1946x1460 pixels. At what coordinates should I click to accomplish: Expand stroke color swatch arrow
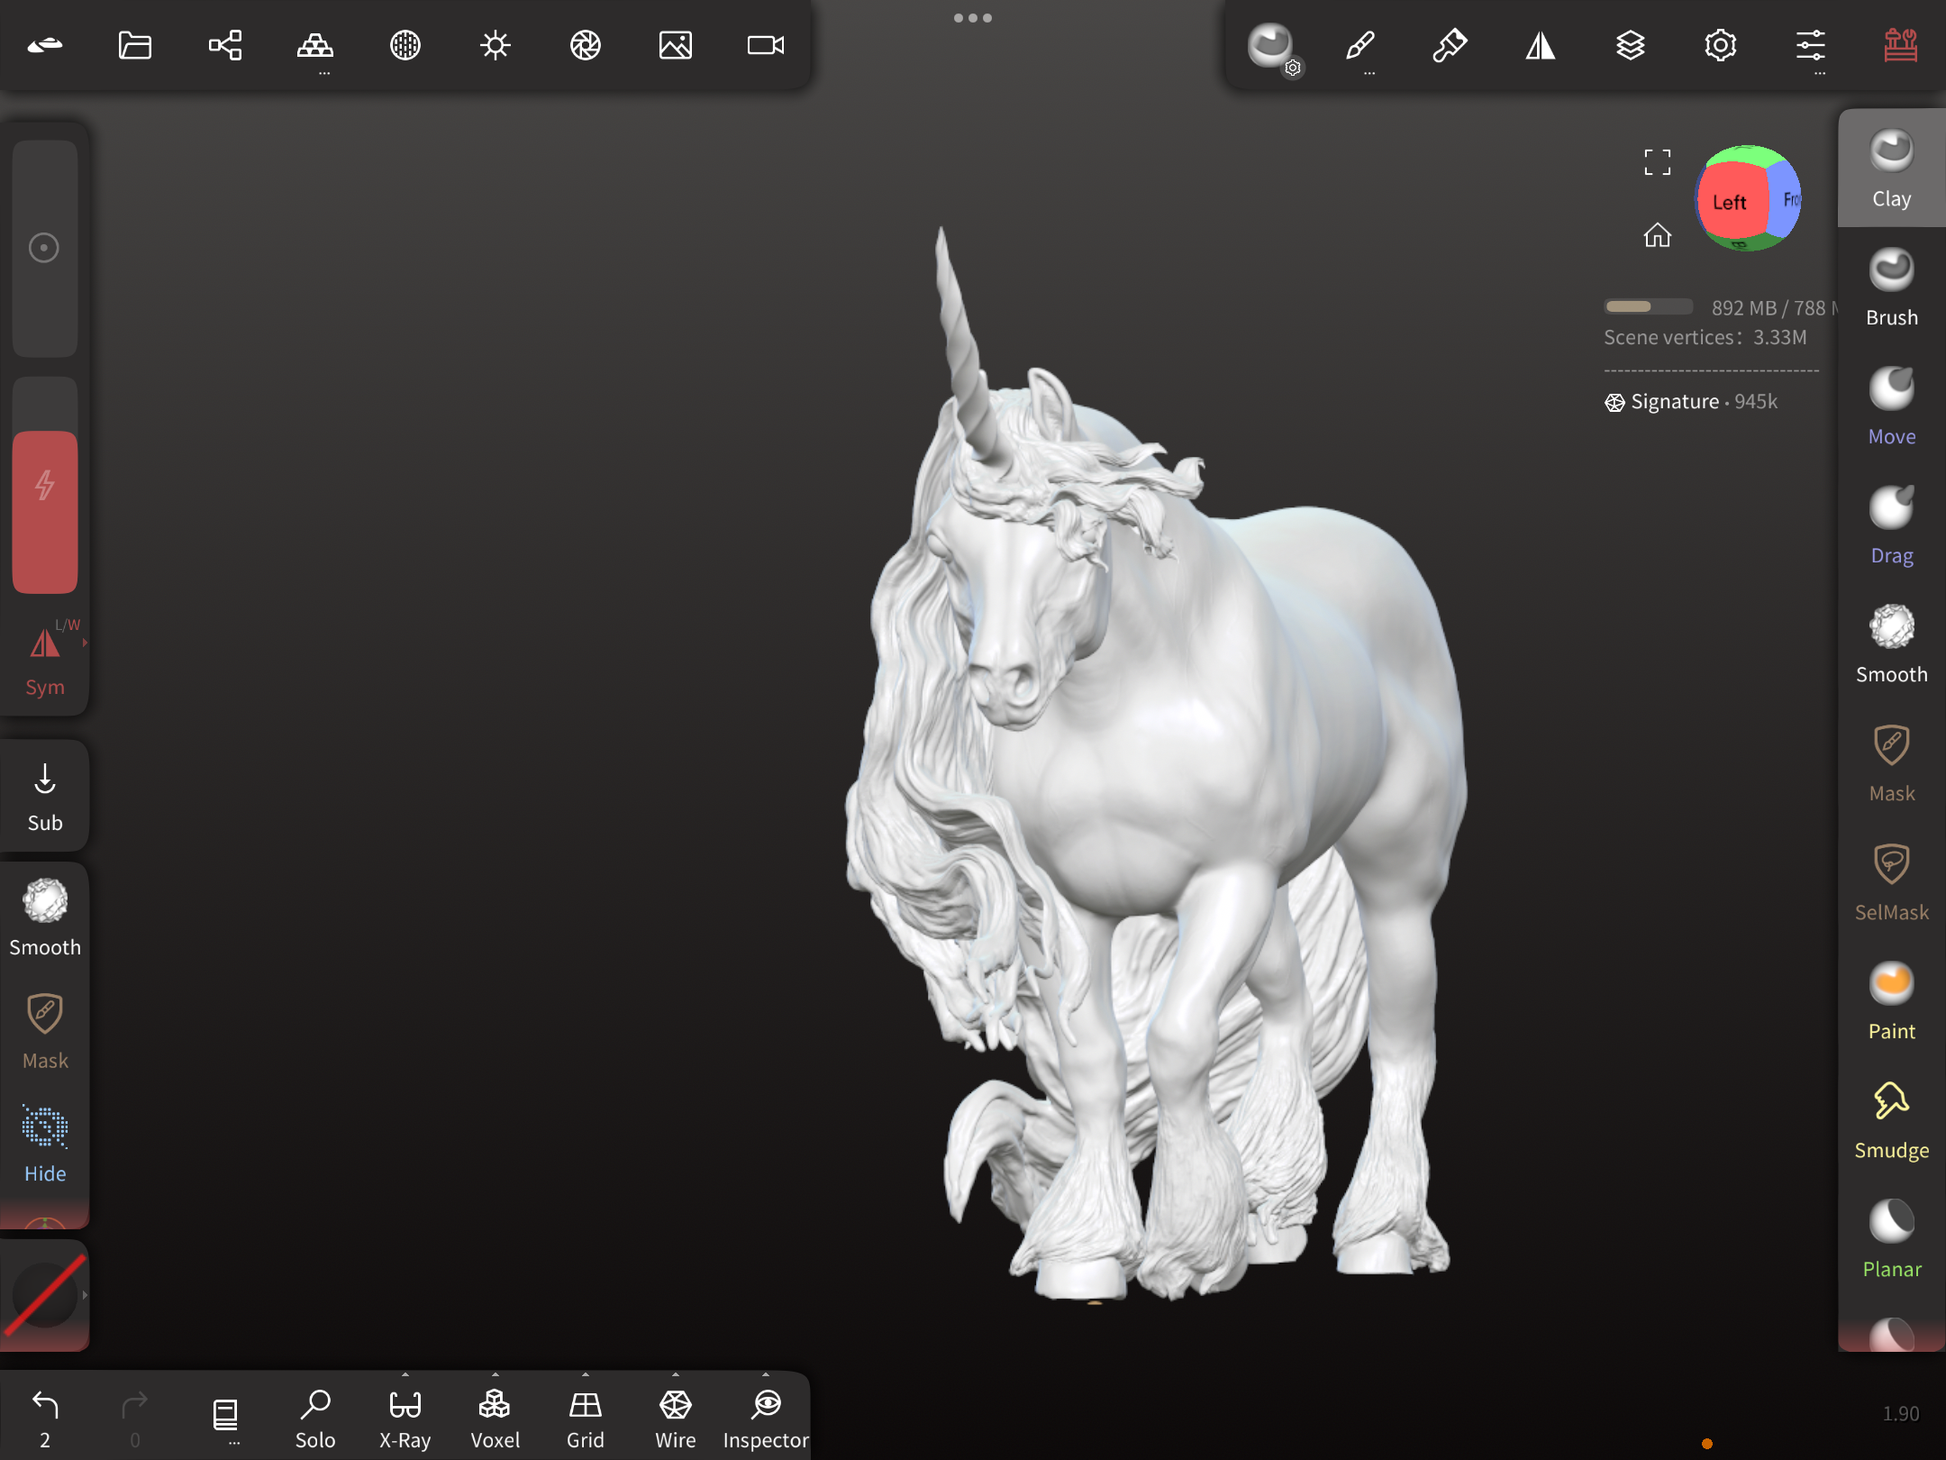point(85,1295)
